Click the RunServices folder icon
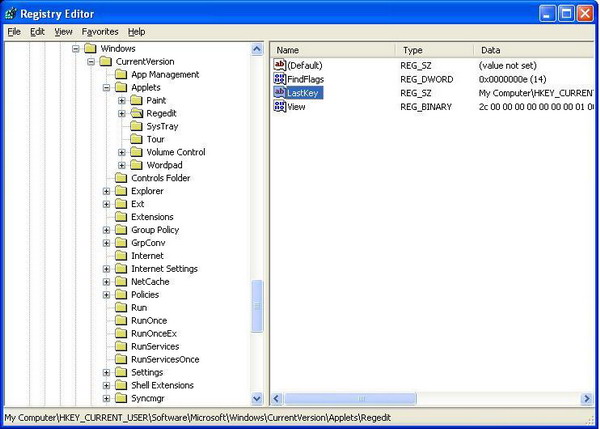This screenshot has width=600, height=429. [x=121, y=346]
